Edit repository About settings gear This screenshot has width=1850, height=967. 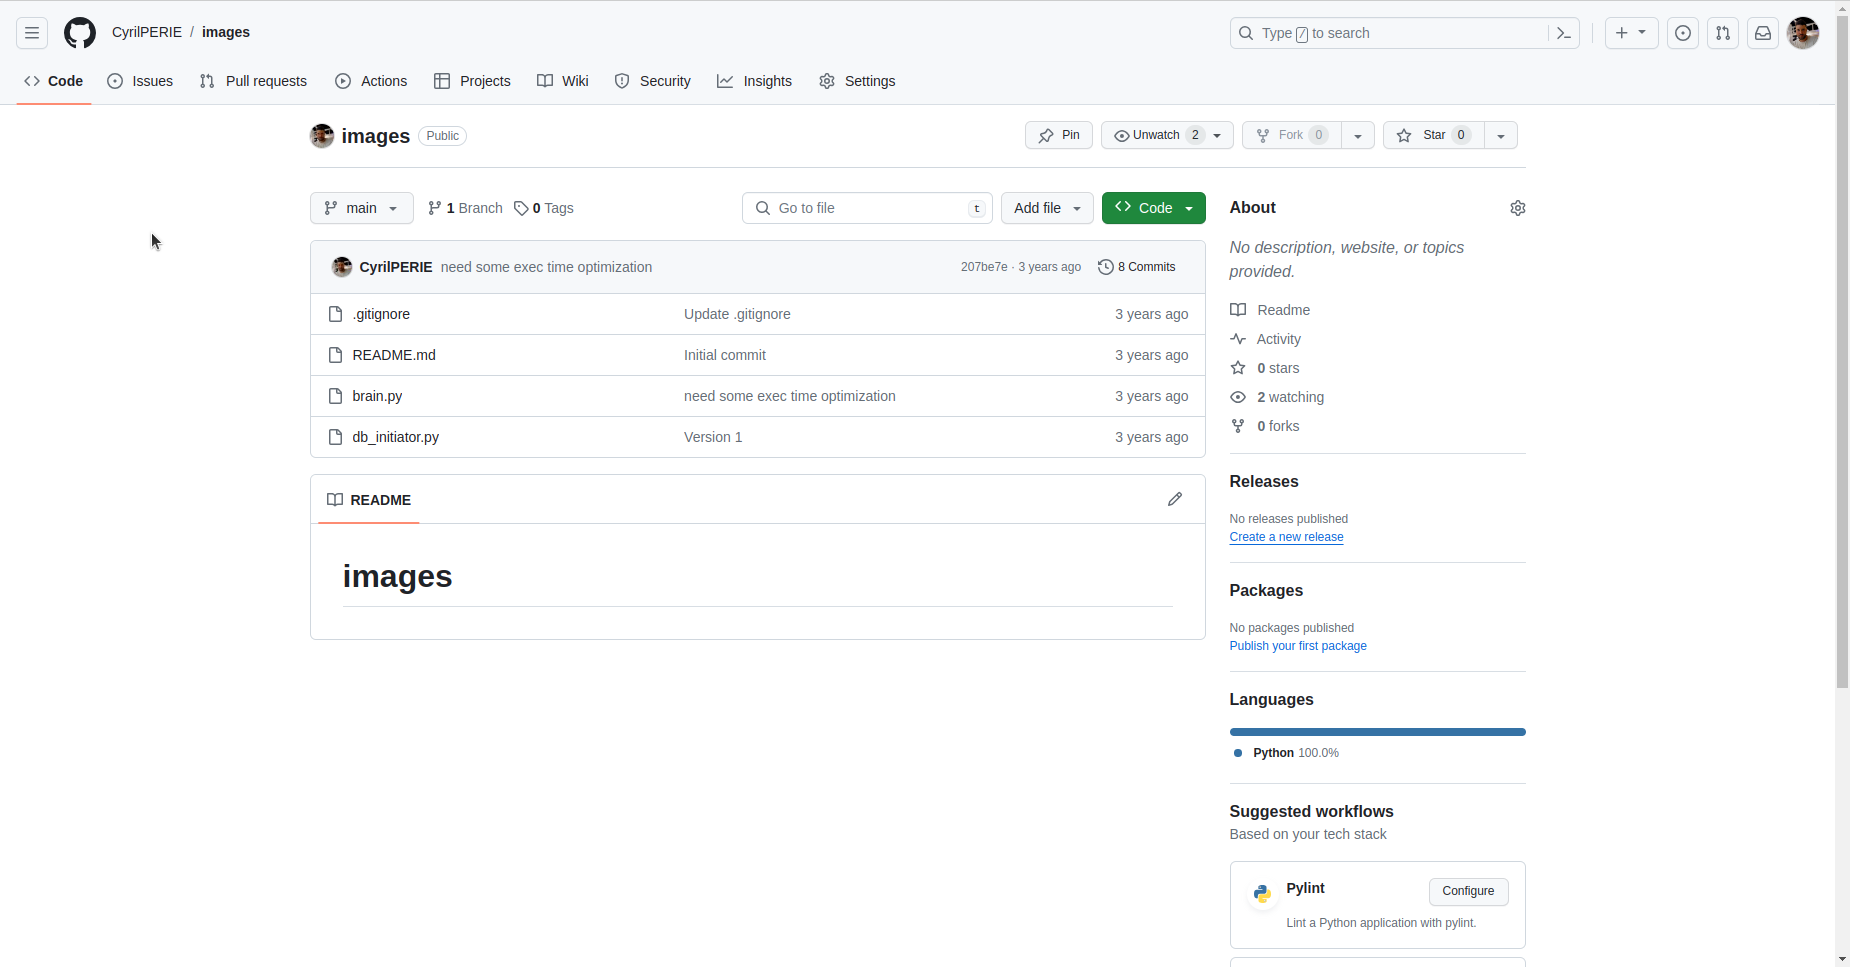point(1517,208)
